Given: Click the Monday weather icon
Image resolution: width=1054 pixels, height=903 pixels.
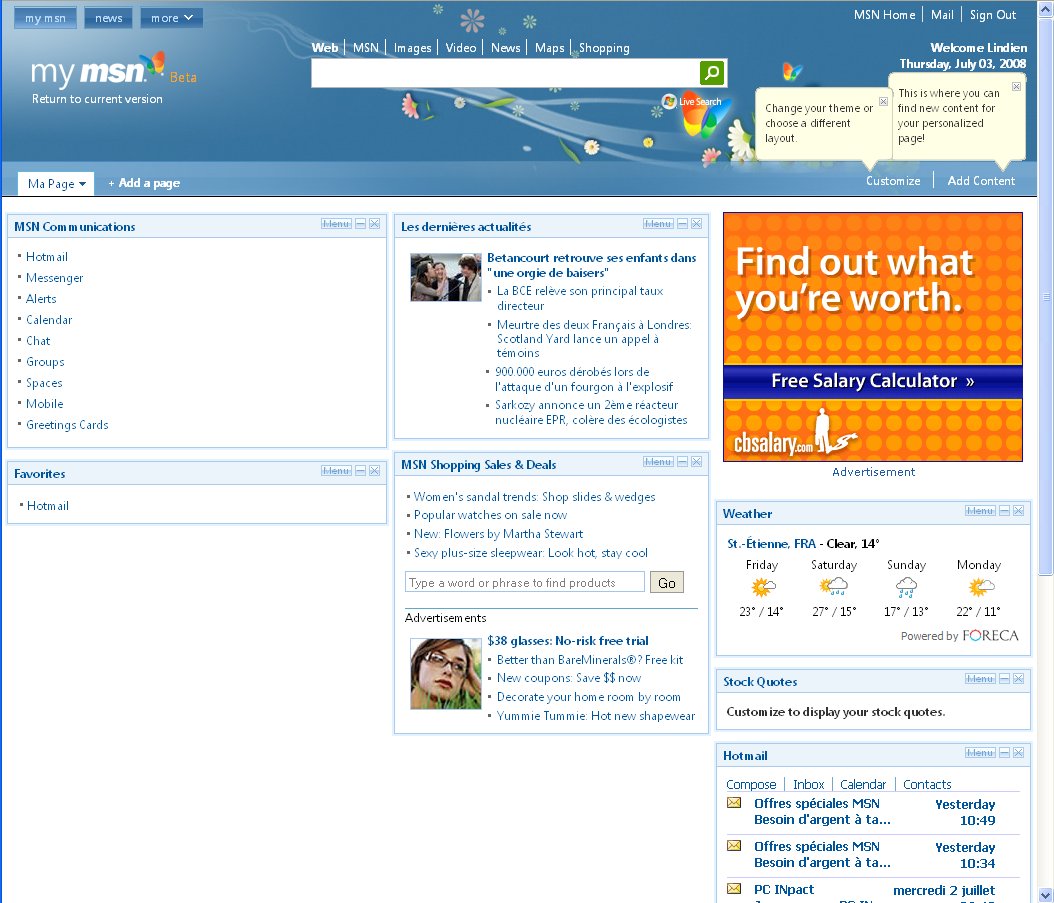Looking at the screenshot, I should 981,588.
